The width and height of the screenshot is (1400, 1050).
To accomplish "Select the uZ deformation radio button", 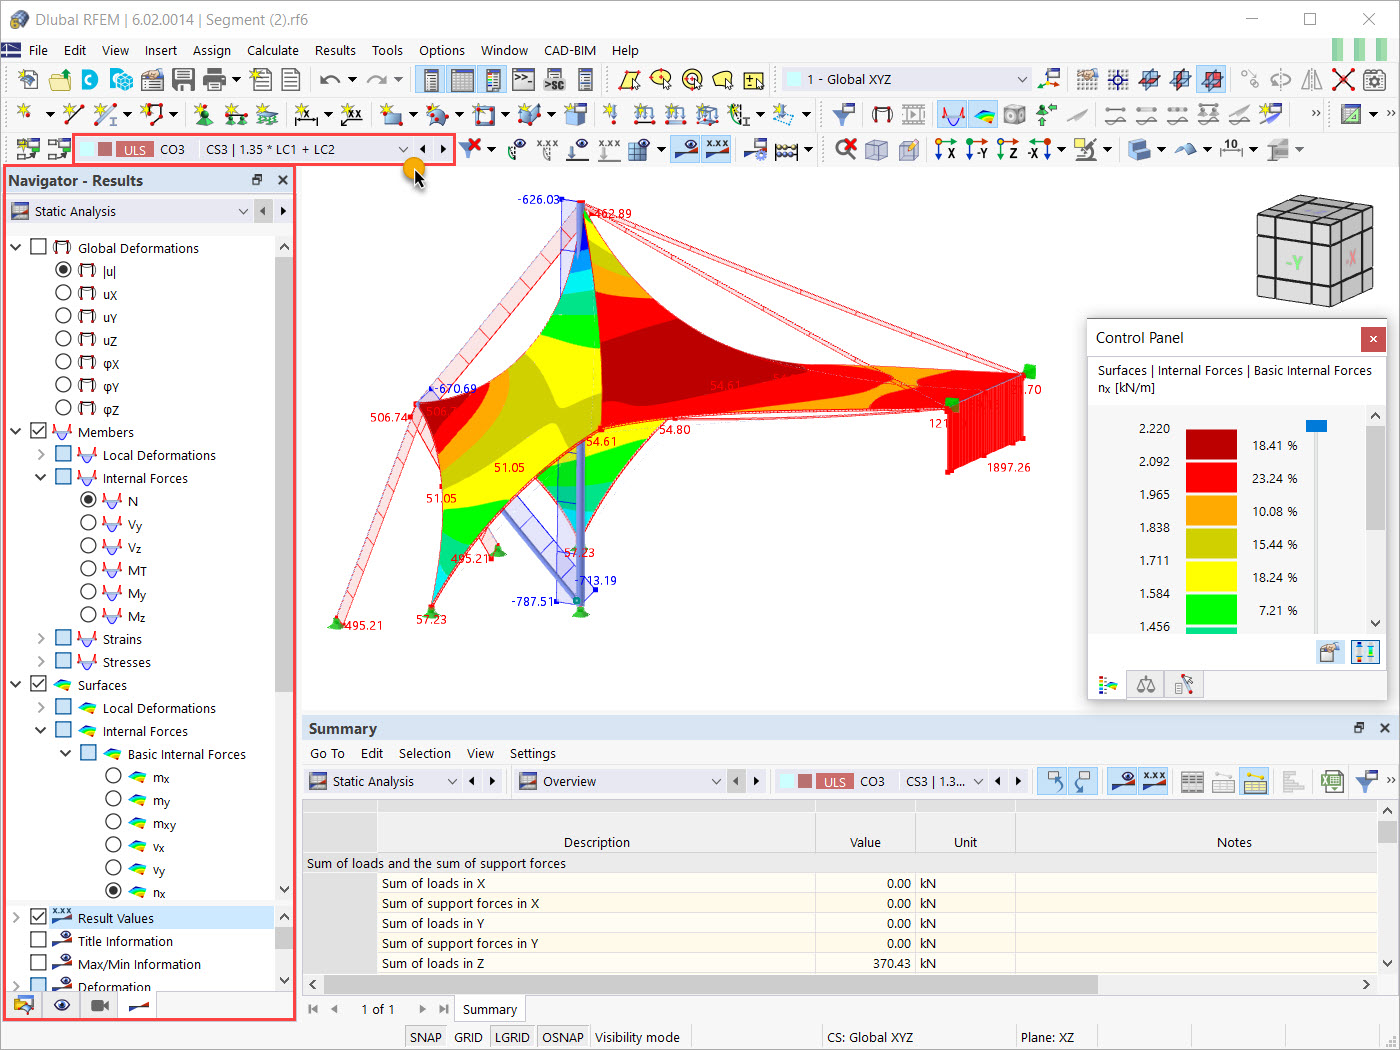I will 63,339.
